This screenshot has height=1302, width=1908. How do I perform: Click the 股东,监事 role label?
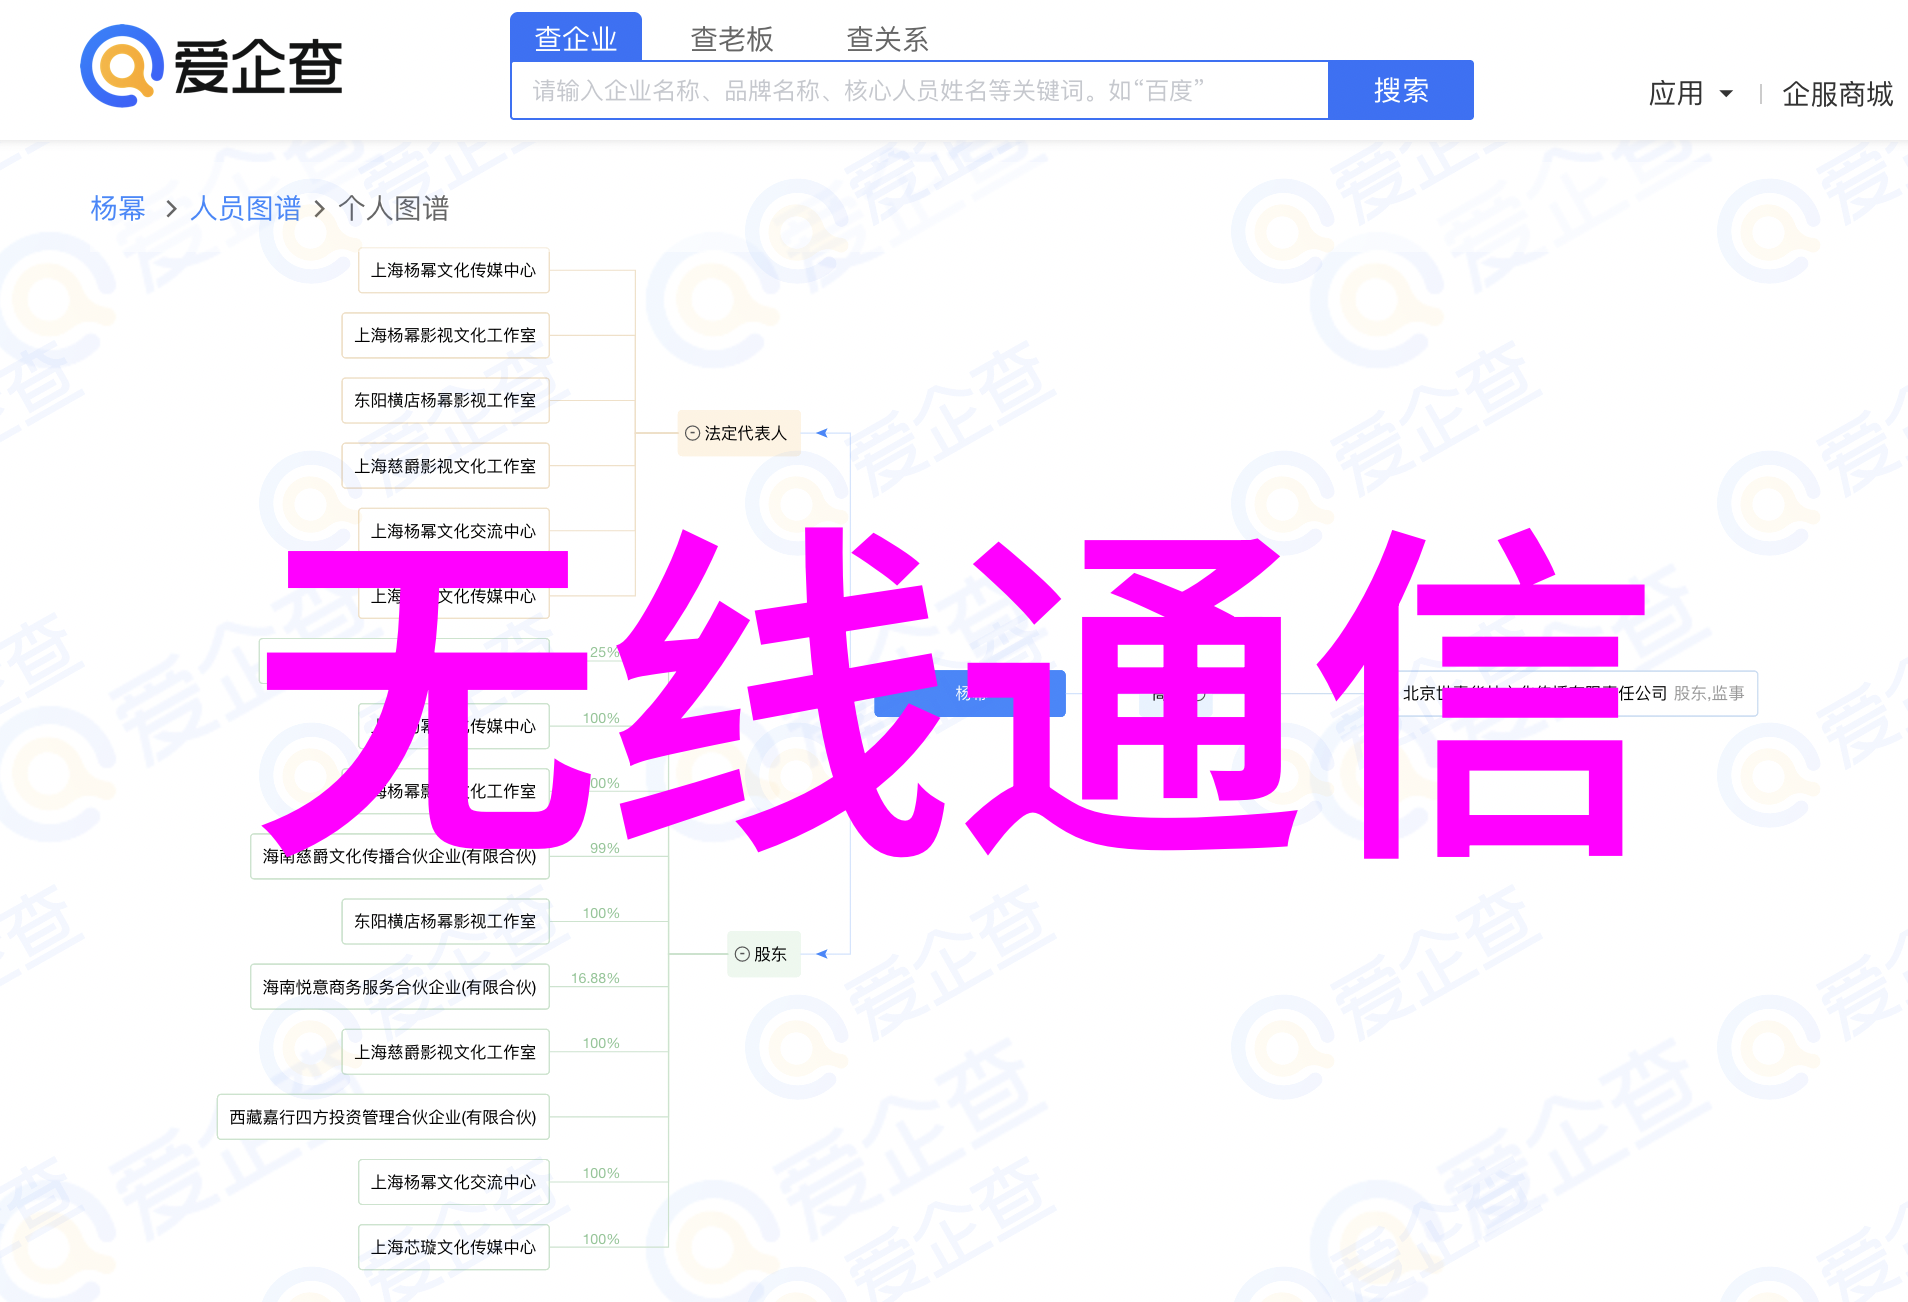tap(1709, 693)
